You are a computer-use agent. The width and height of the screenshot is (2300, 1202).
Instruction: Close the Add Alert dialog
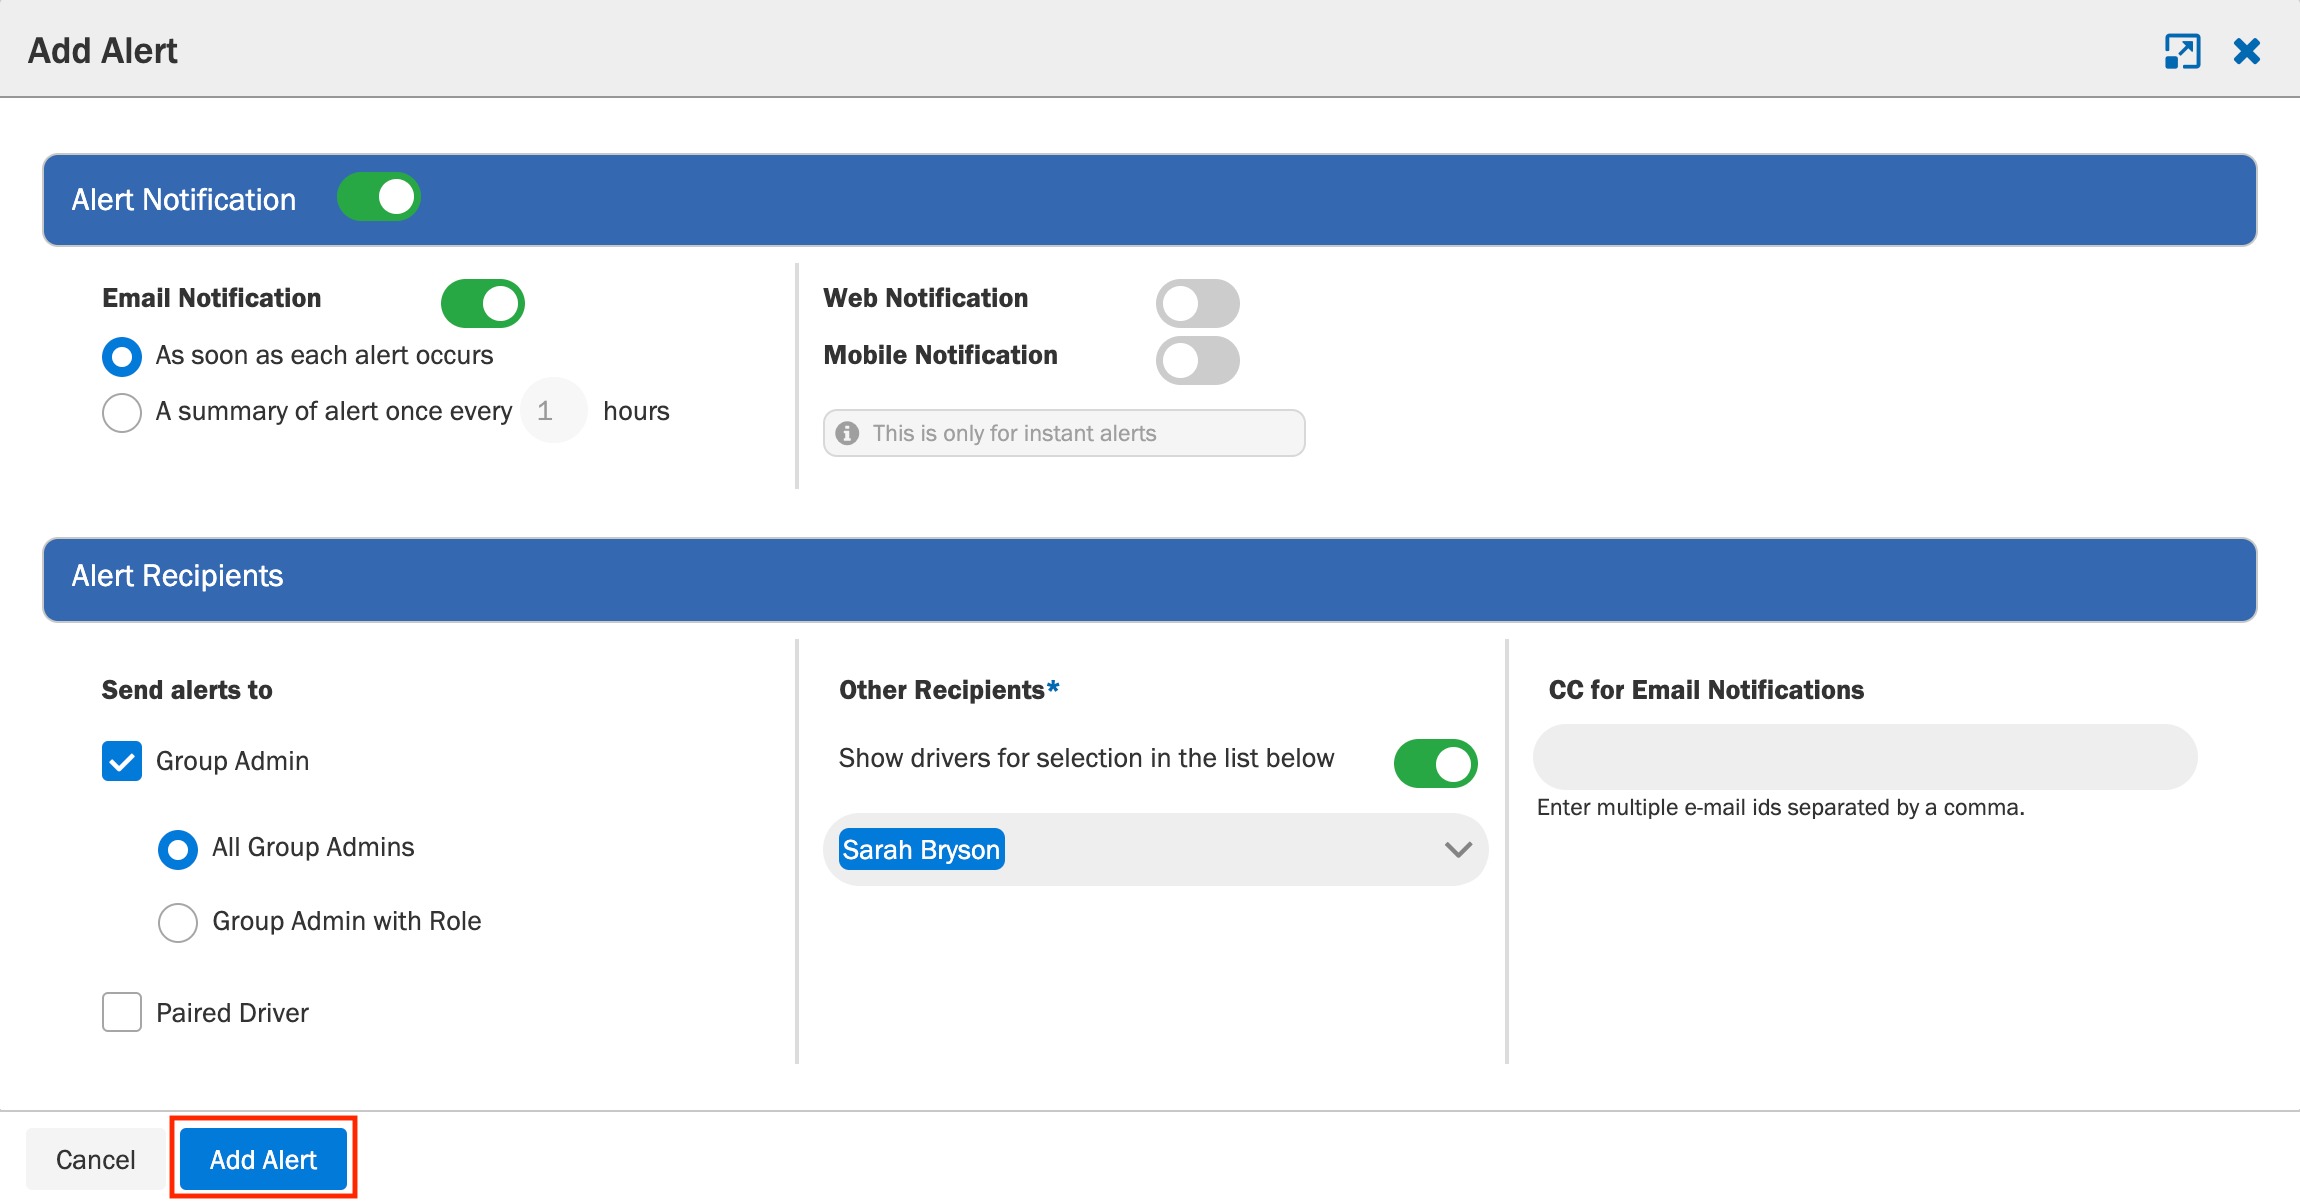point(2247,51)
